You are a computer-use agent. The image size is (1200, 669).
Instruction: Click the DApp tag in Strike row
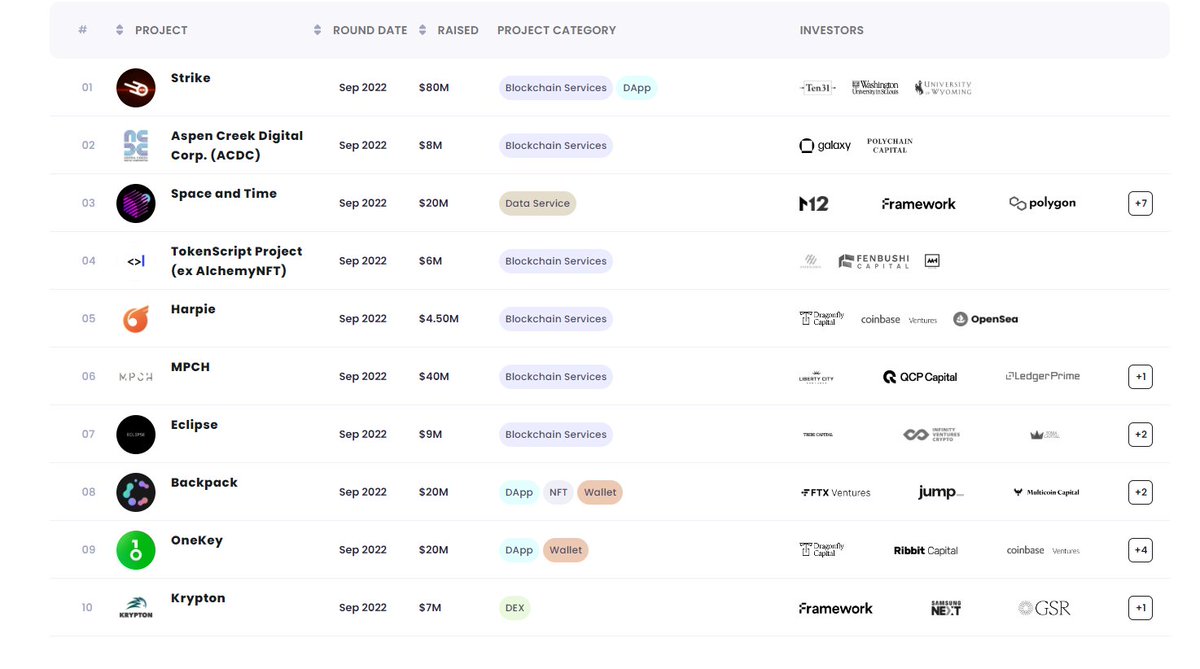[x=637, y=88]
